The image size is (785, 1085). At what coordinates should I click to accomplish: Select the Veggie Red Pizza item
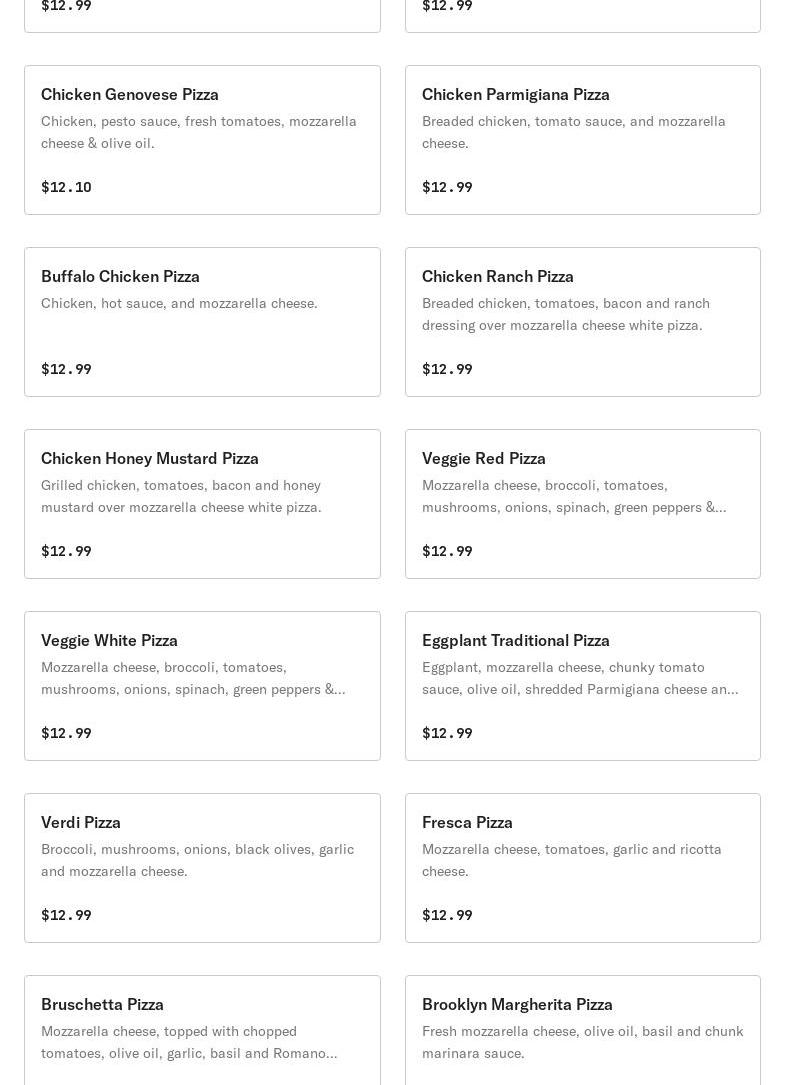pos(582,504)
